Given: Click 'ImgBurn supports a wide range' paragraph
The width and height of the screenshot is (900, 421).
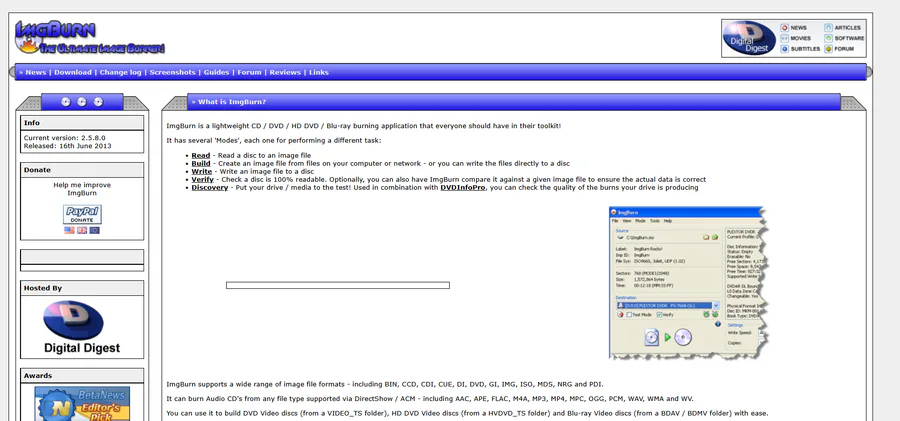Looking at the screenshot, I should pyautogui.click(x=385, y=384).
